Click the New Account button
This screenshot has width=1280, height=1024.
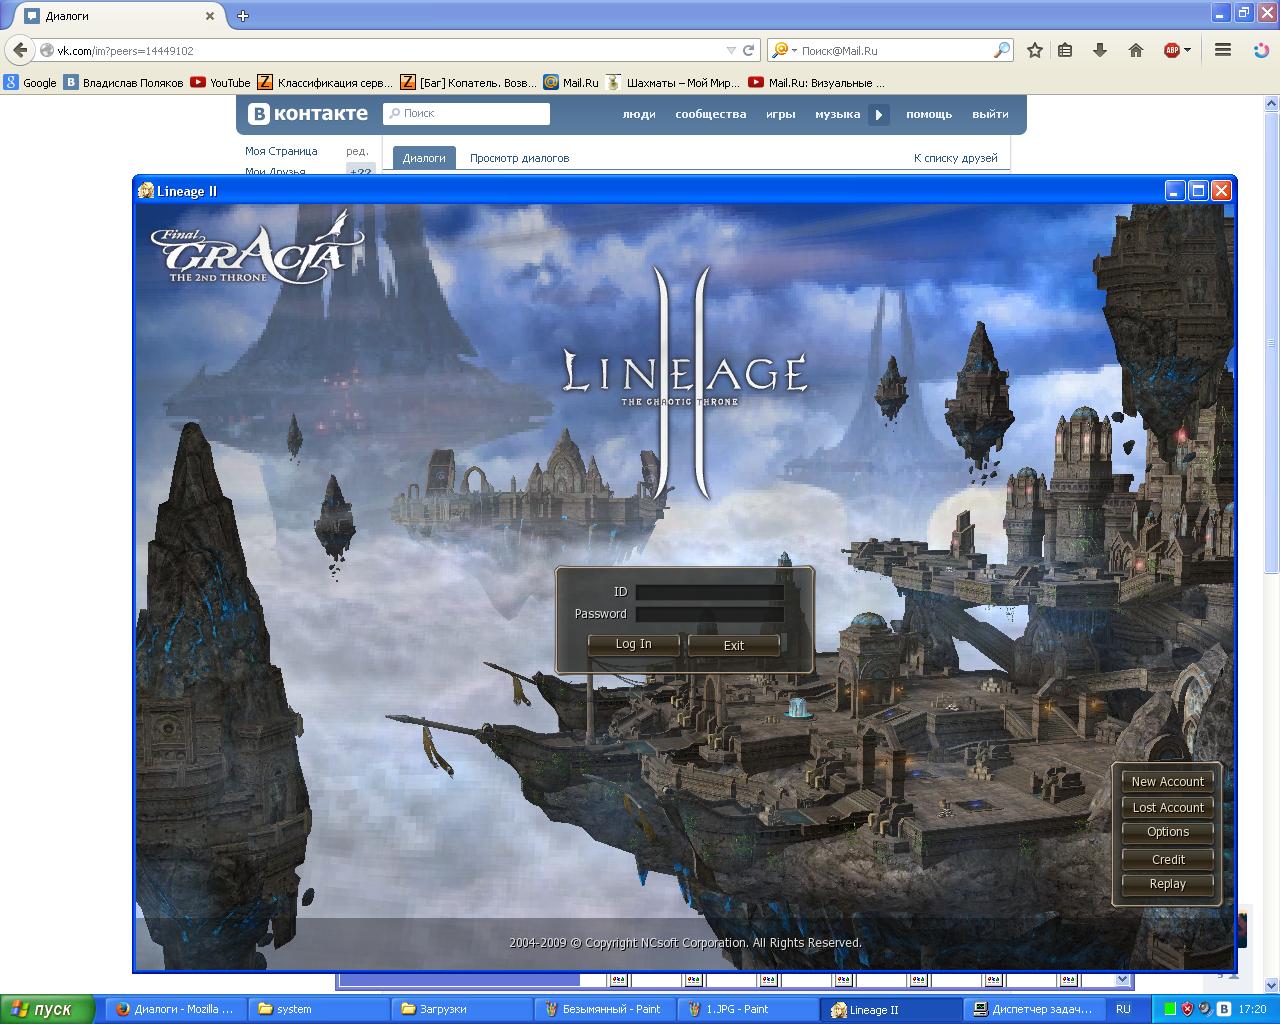(x=1167, y=782)
